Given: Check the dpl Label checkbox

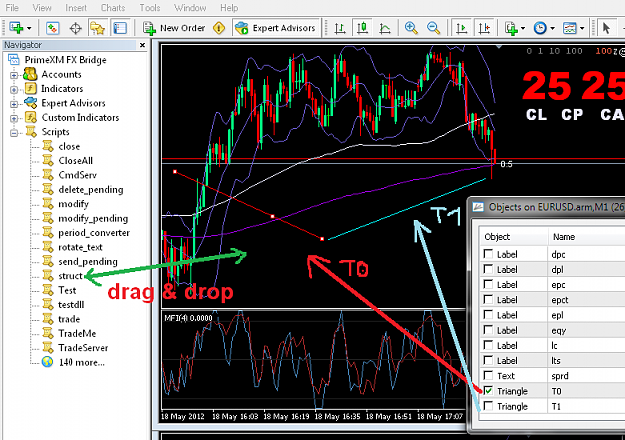Looking at the screenshot, I should pos(488,269).
